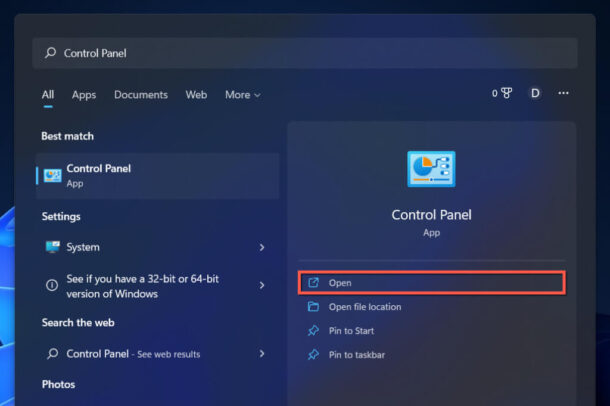The width and height of the screenshot is (610, 406).
Task: Expand the web results chevron
Action: tap(262, 354)
